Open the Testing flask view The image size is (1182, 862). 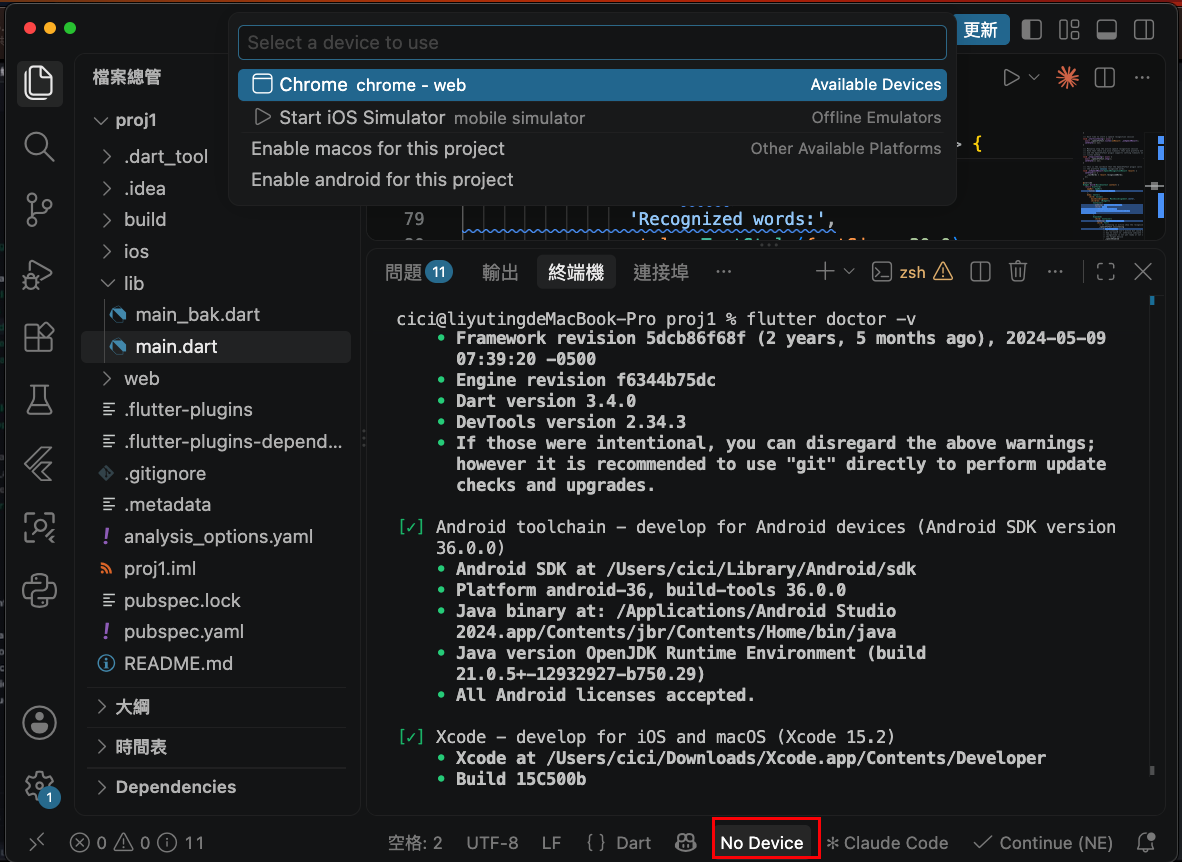point(38,400)
